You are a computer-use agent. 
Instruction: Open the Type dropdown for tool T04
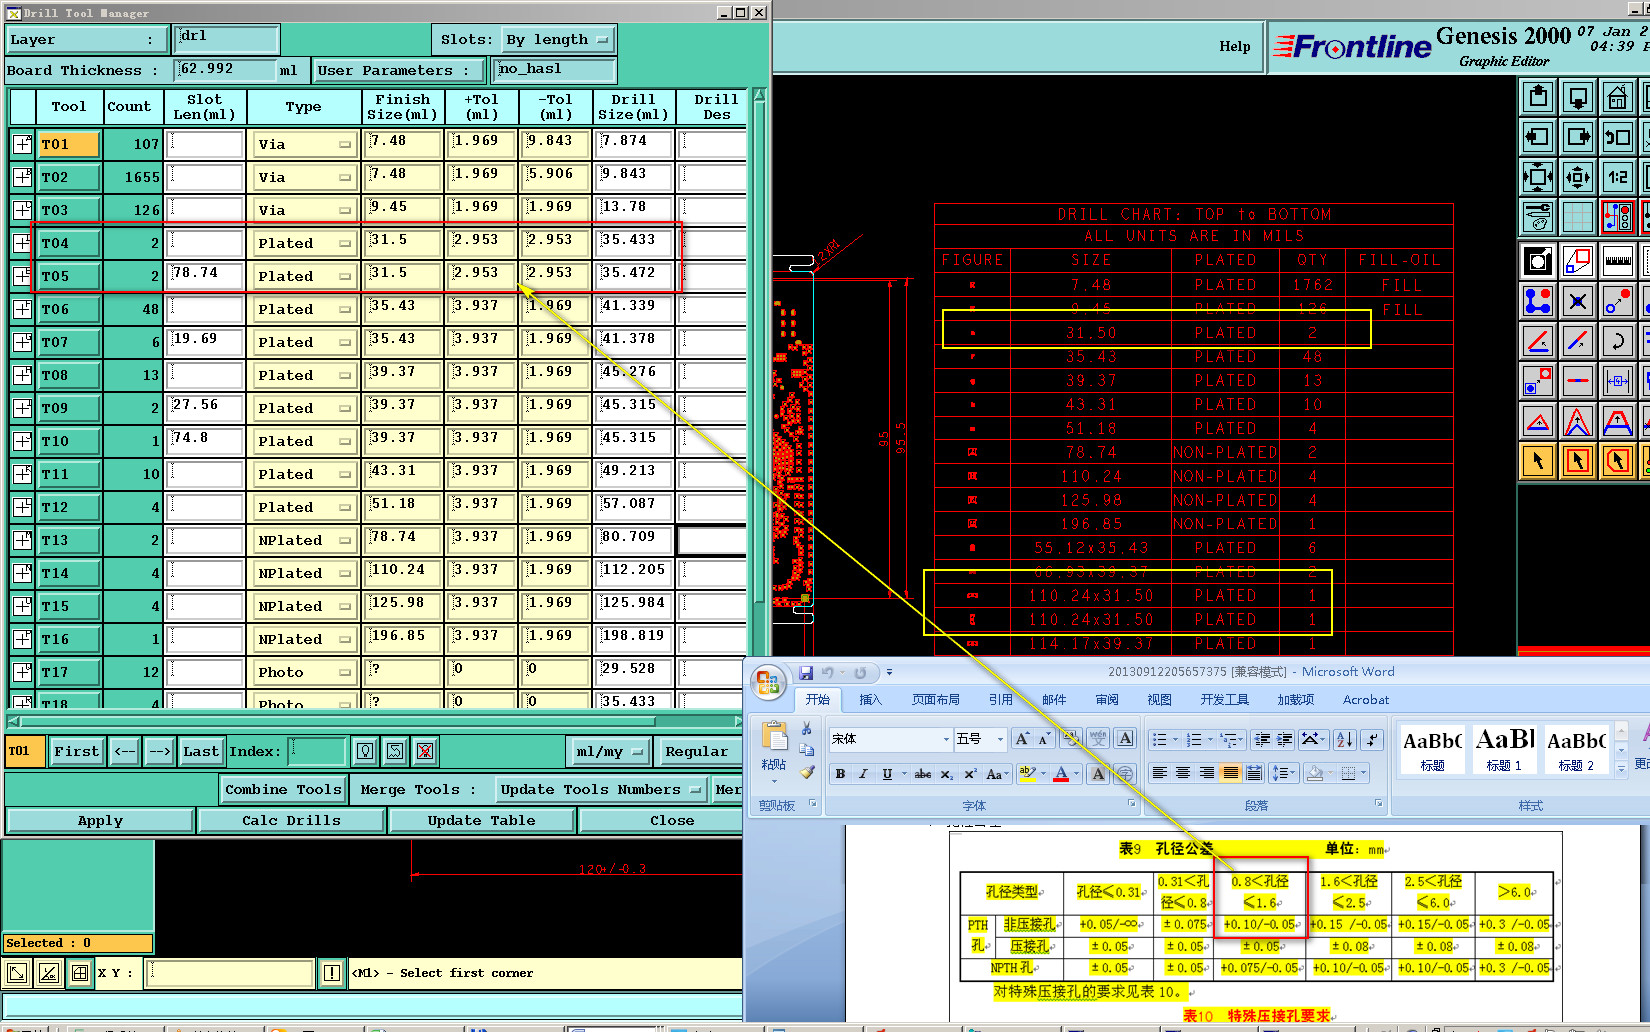[304, 243]
